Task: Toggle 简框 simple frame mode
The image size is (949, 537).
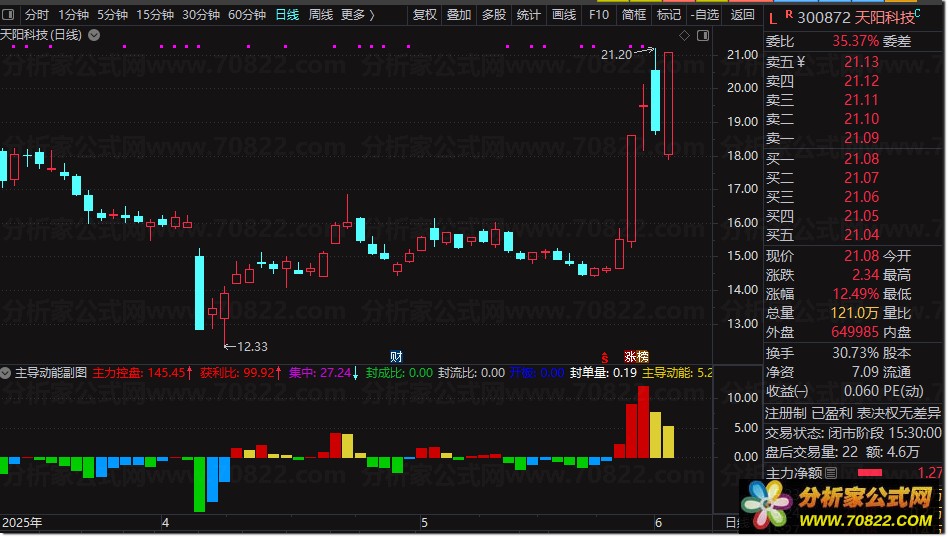Action: [634, 15]
